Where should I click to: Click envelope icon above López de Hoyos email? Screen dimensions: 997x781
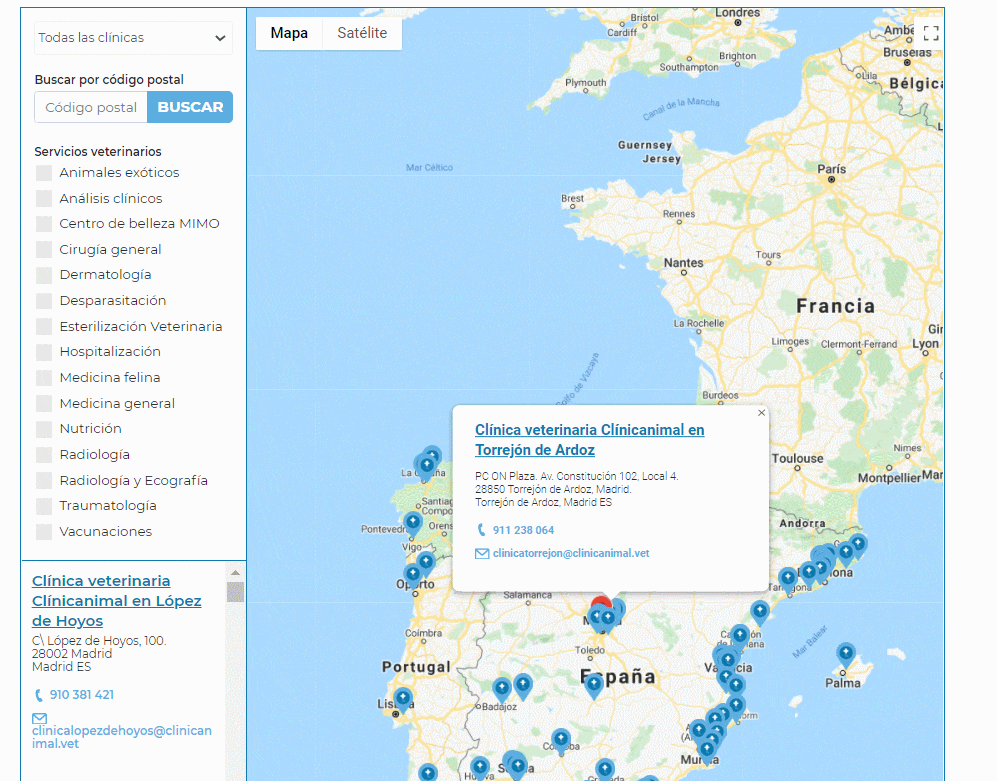tap(39, 719)
